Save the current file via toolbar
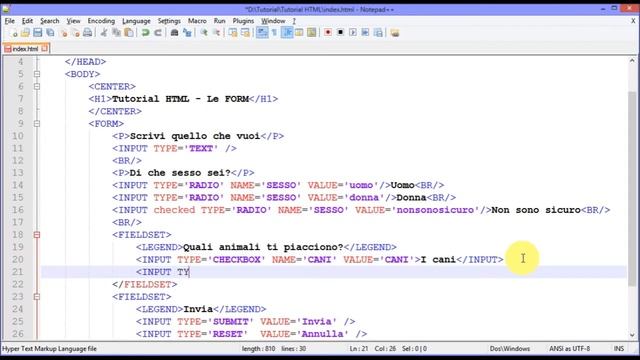 click(38, 33)
